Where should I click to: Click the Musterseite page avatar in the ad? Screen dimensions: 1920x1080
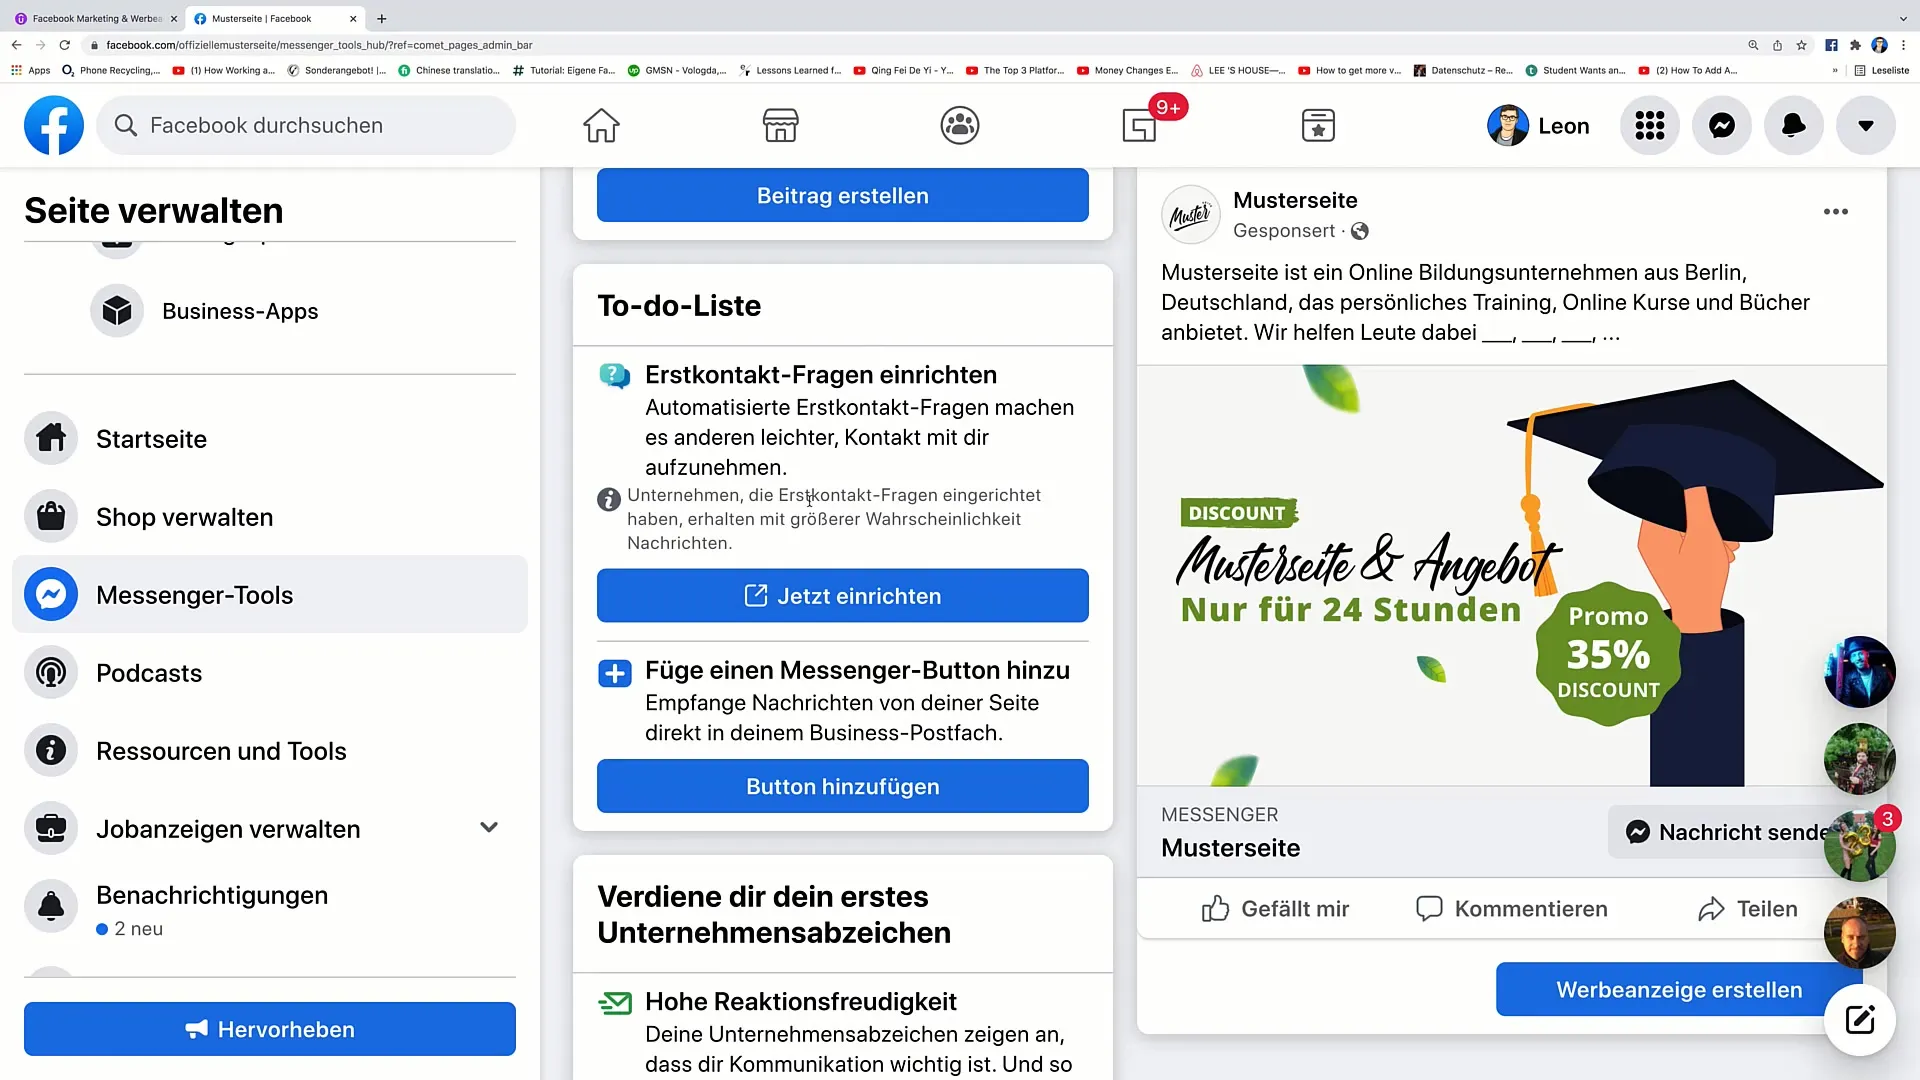1190,214
